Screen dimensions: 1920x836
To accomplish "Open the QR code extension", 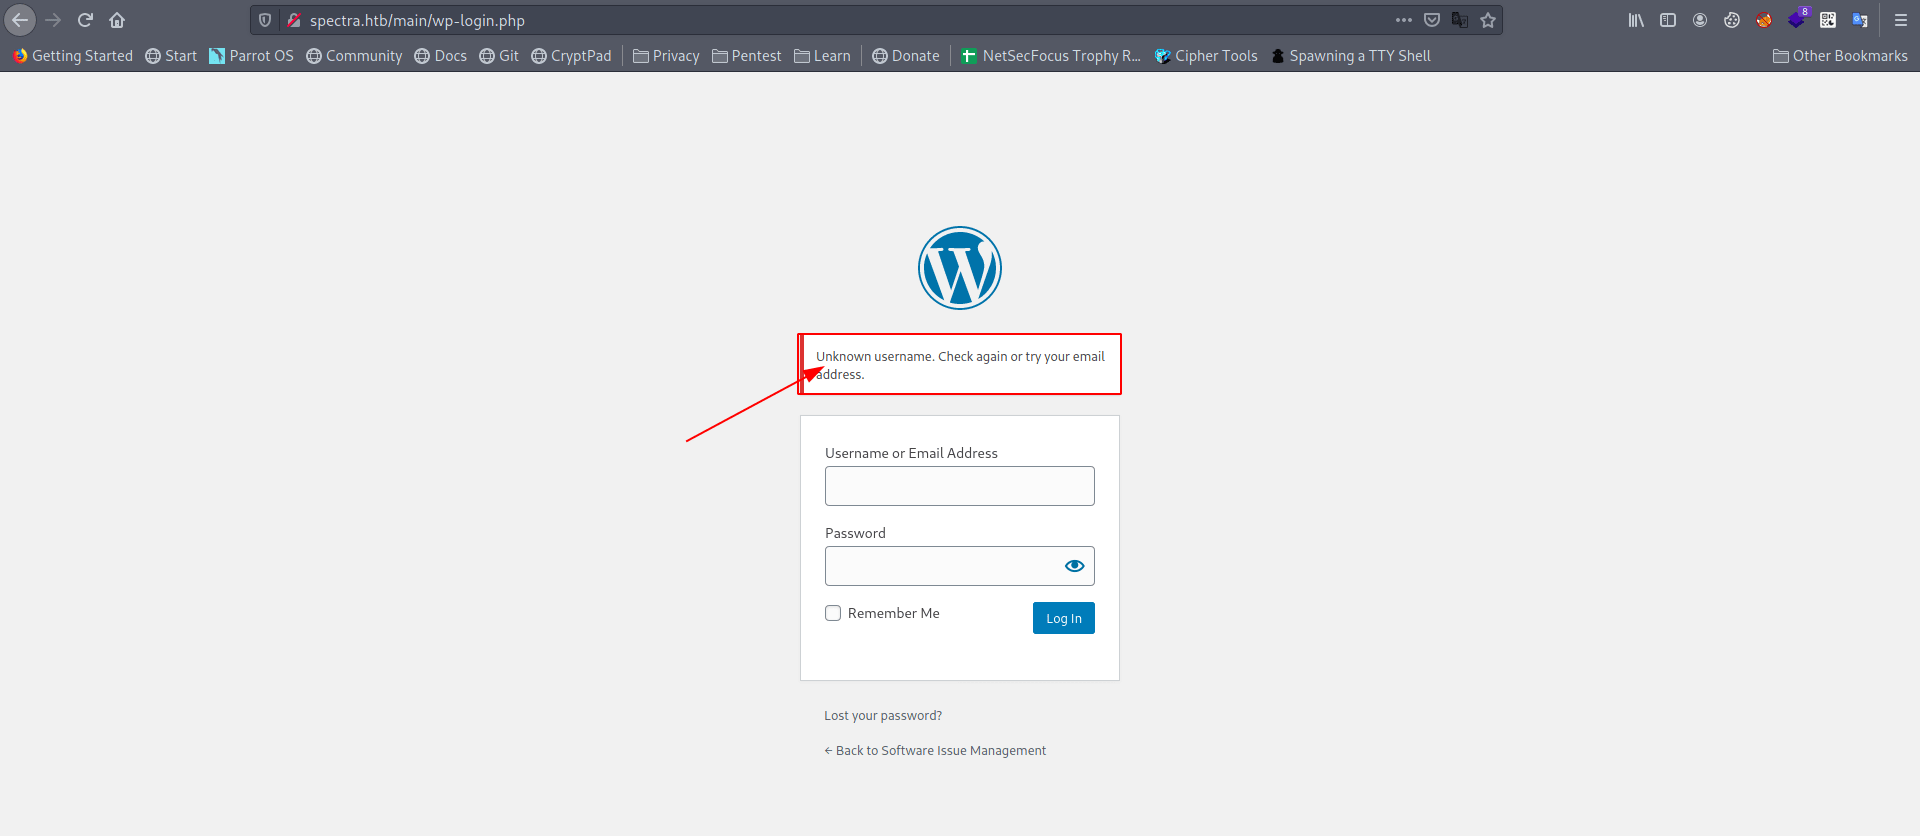I will [1828, 20].
